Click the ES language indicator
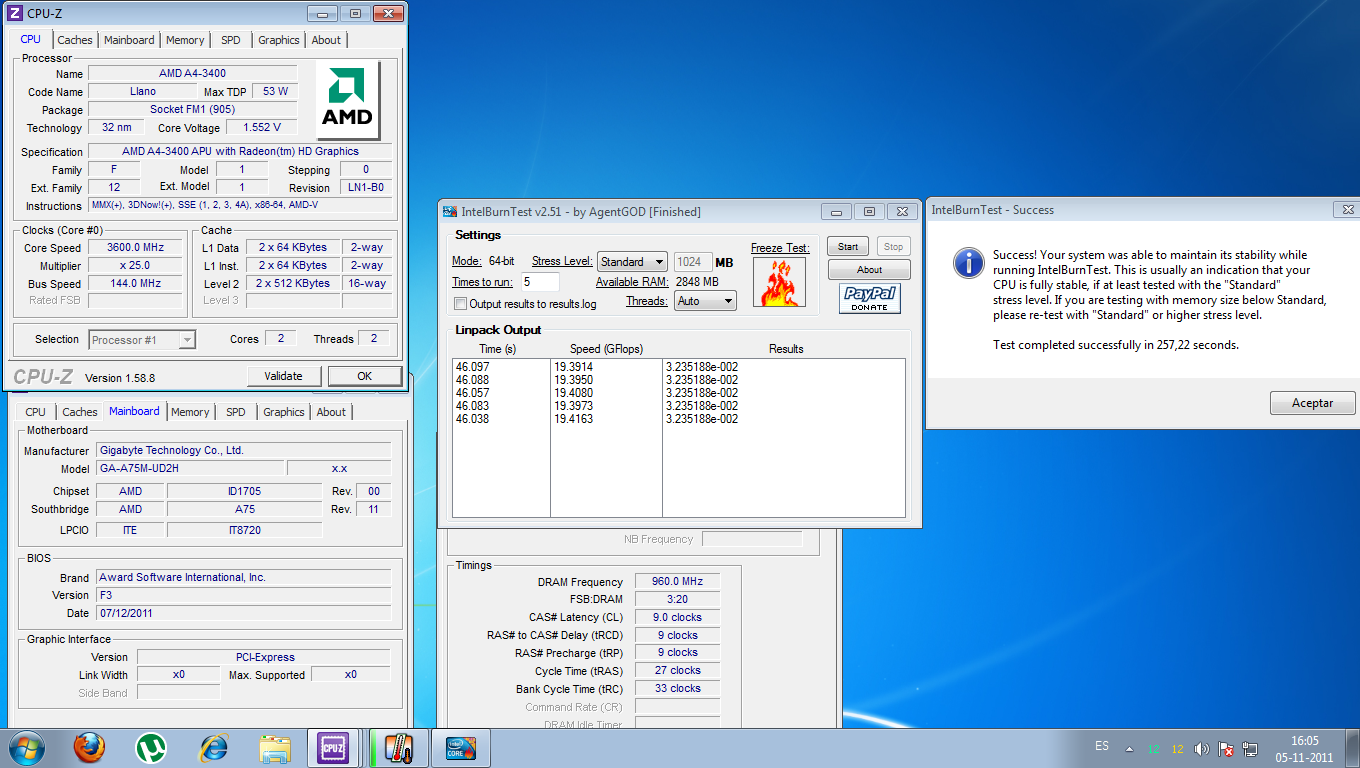 tap(1102, 746)
